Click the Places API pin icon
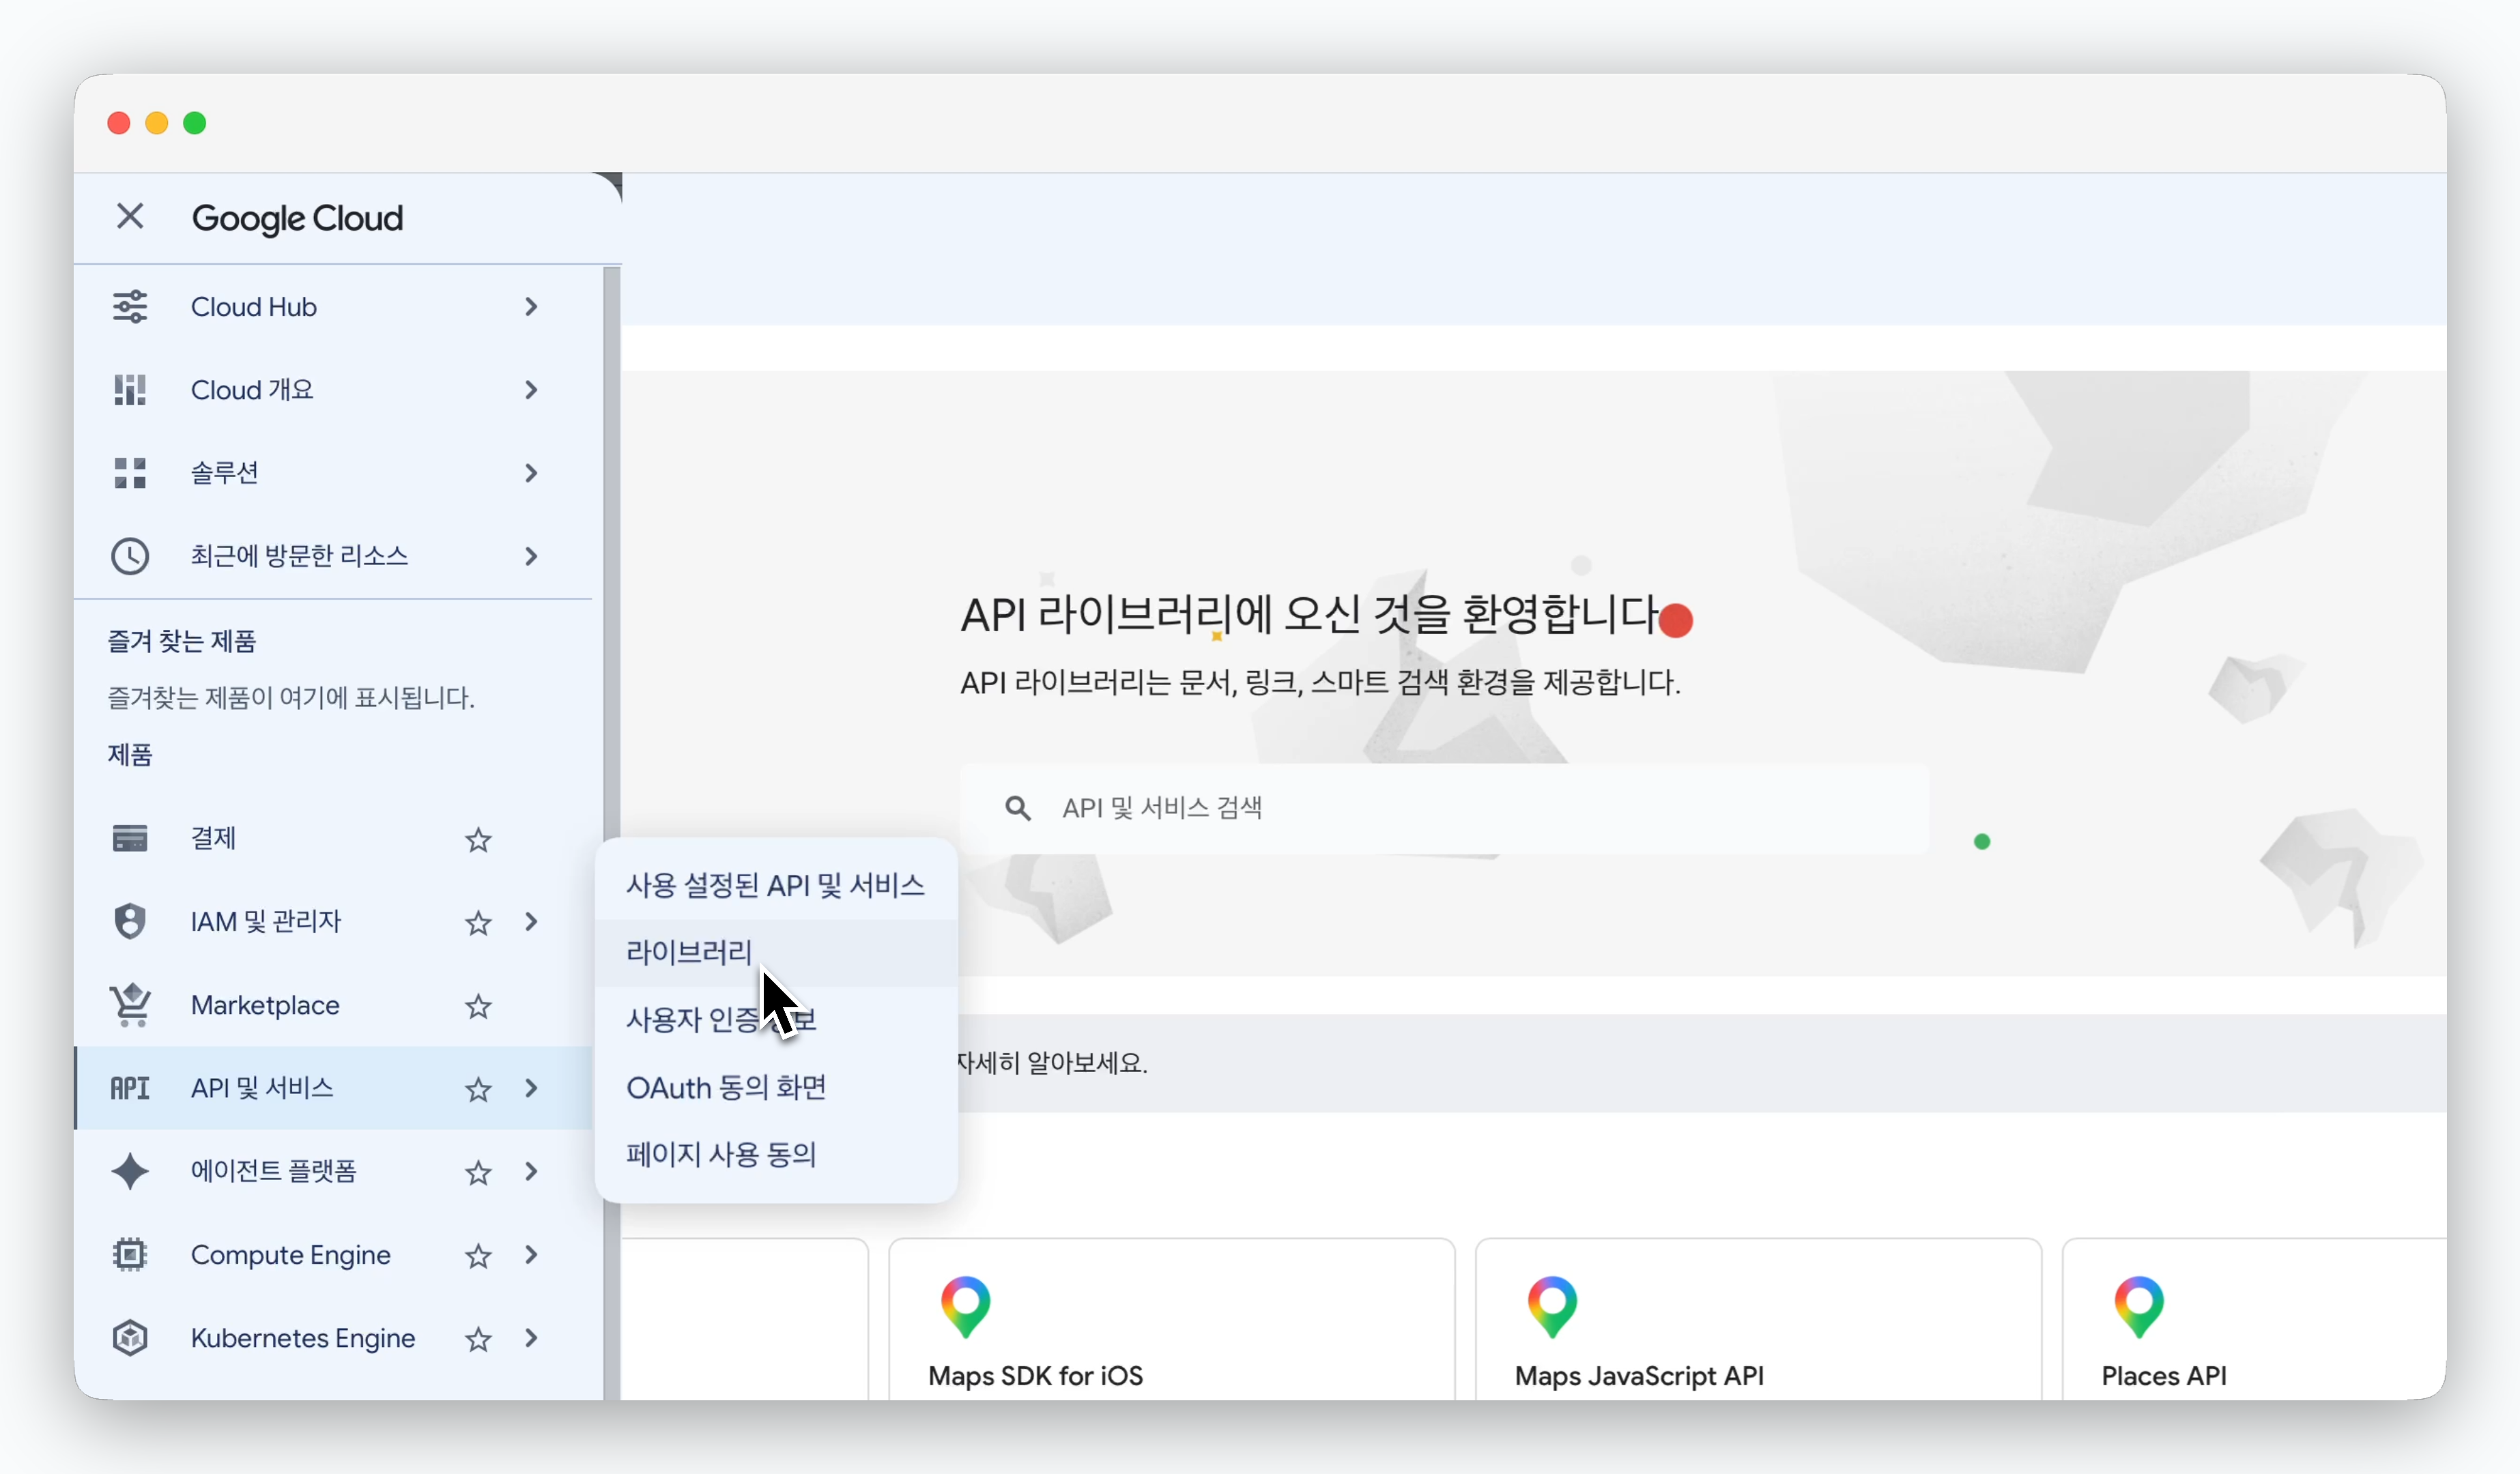 pyautogui.click(x=2139, y=1306)
